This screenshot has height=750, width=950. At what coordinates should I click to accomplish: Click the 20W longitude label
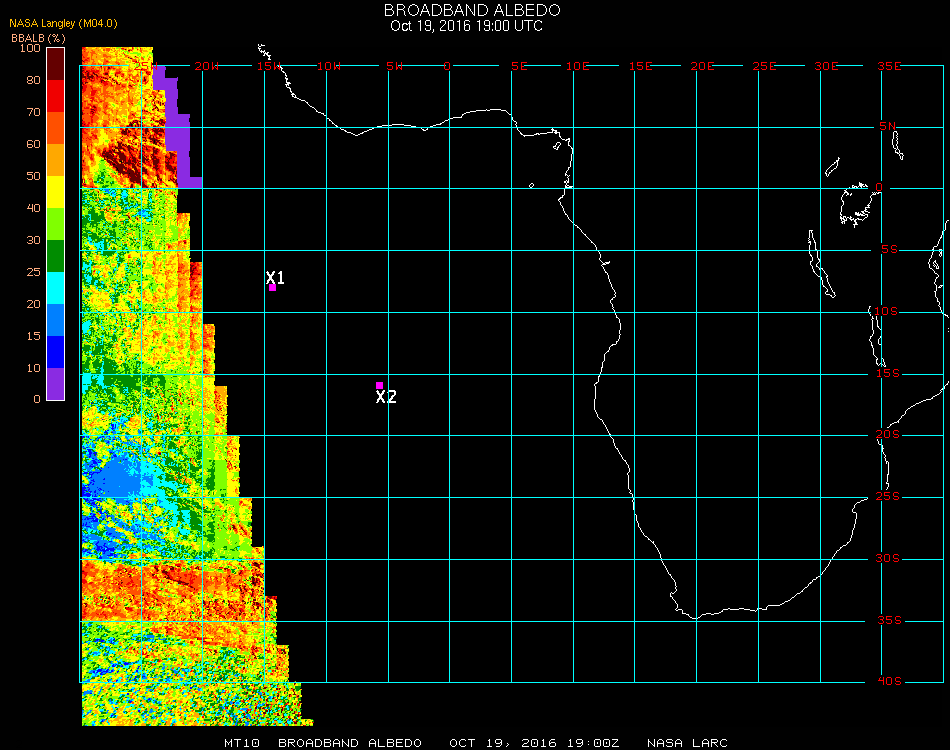207,66
